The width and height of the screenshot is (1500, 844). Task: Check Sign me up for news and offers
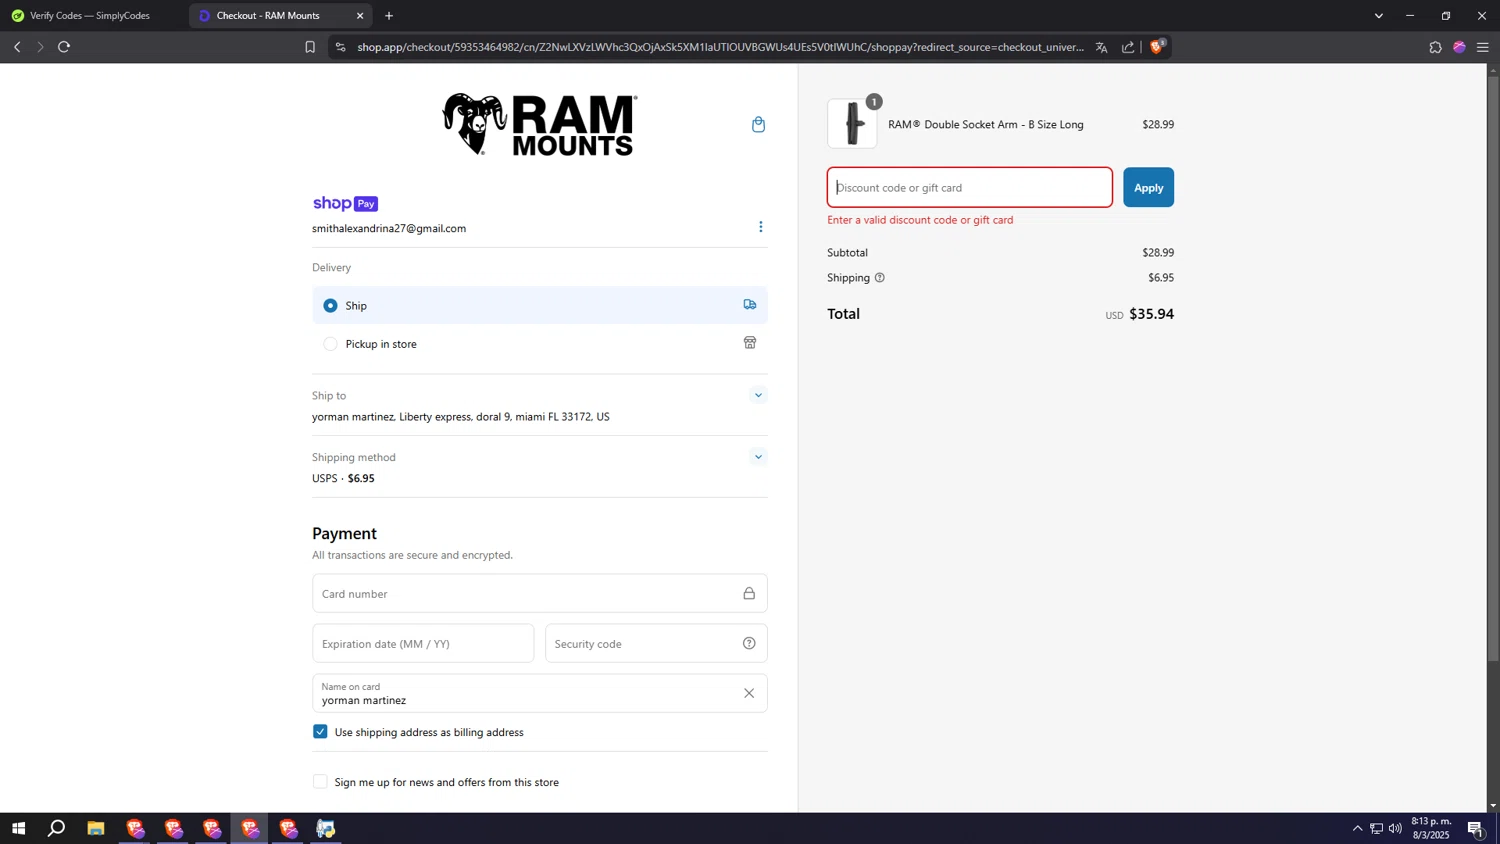click(x=320, y=782)
